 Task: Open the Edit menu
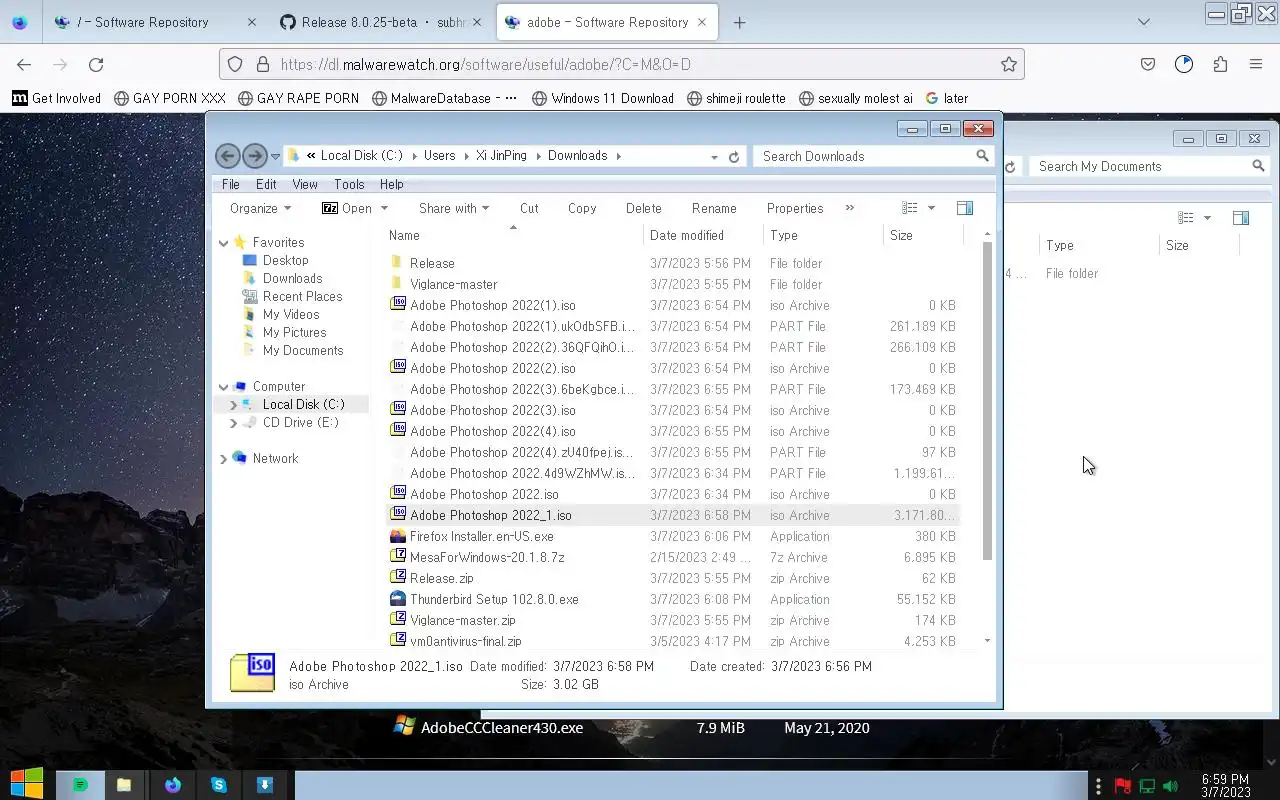[x=266, y=184]
